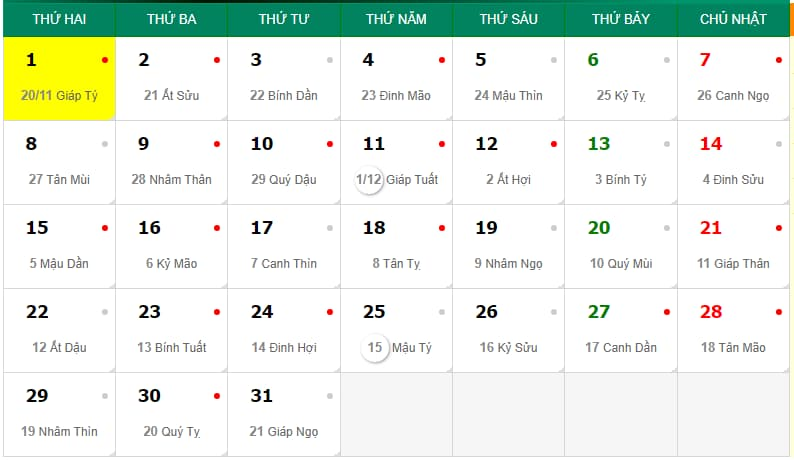The image size is (794, 460).
Task: Open Sunday date number 21
Action: (x=711, y=228)
